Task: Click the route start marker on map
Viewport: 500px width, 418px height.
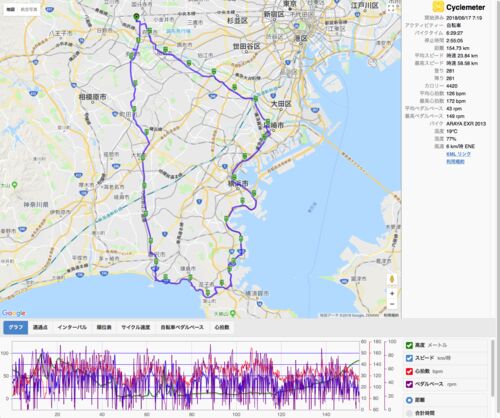Action: pyautogui.click(x=136, y=16)
